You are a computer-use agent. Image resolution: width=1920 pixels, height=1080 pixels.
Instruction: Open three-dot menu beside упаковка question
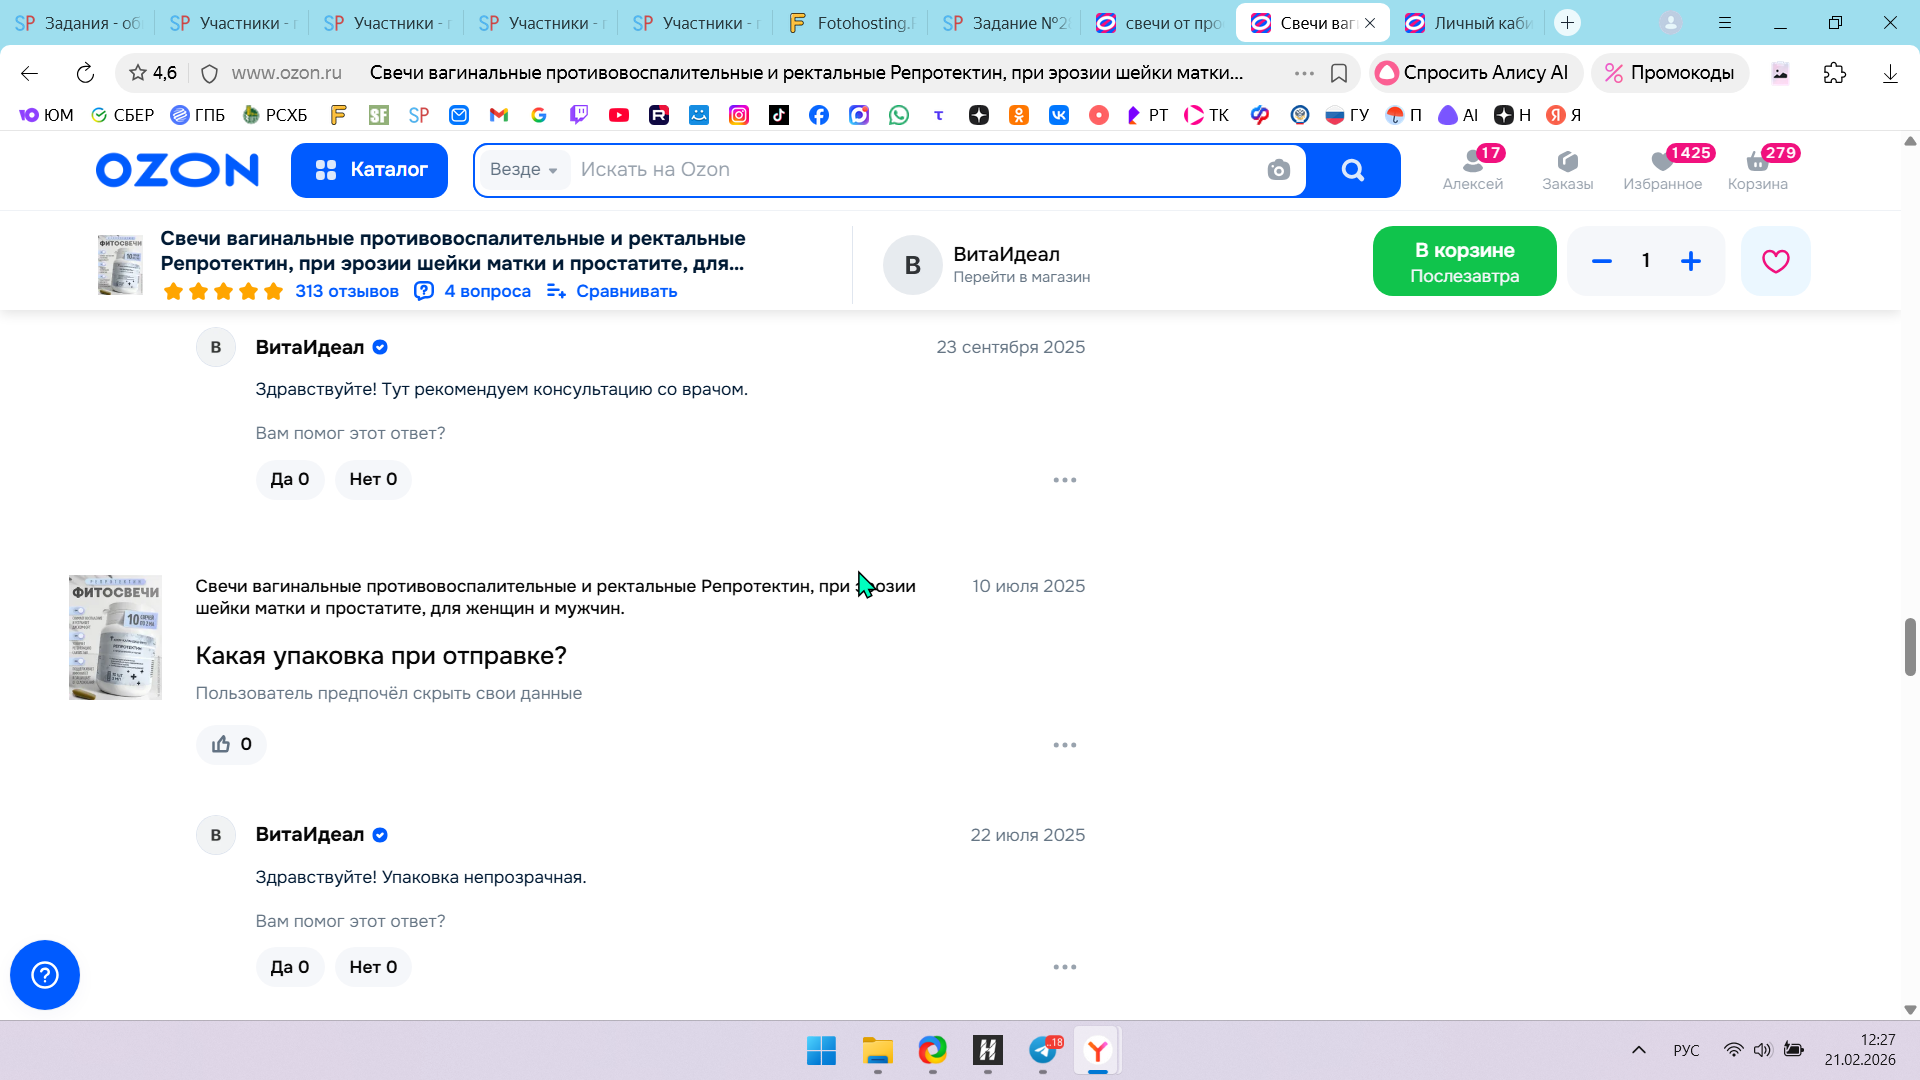pos(1064,745)
